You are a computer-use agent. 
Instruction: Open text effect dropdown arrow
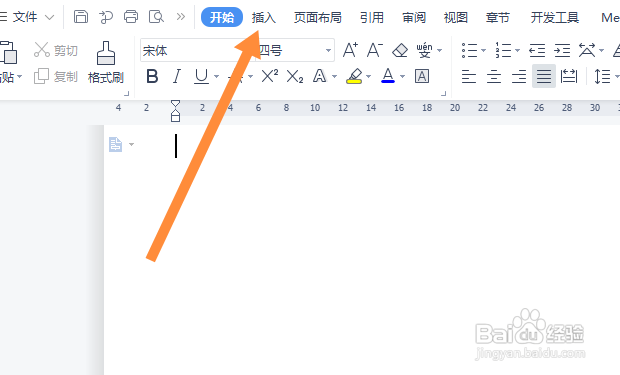335,76
